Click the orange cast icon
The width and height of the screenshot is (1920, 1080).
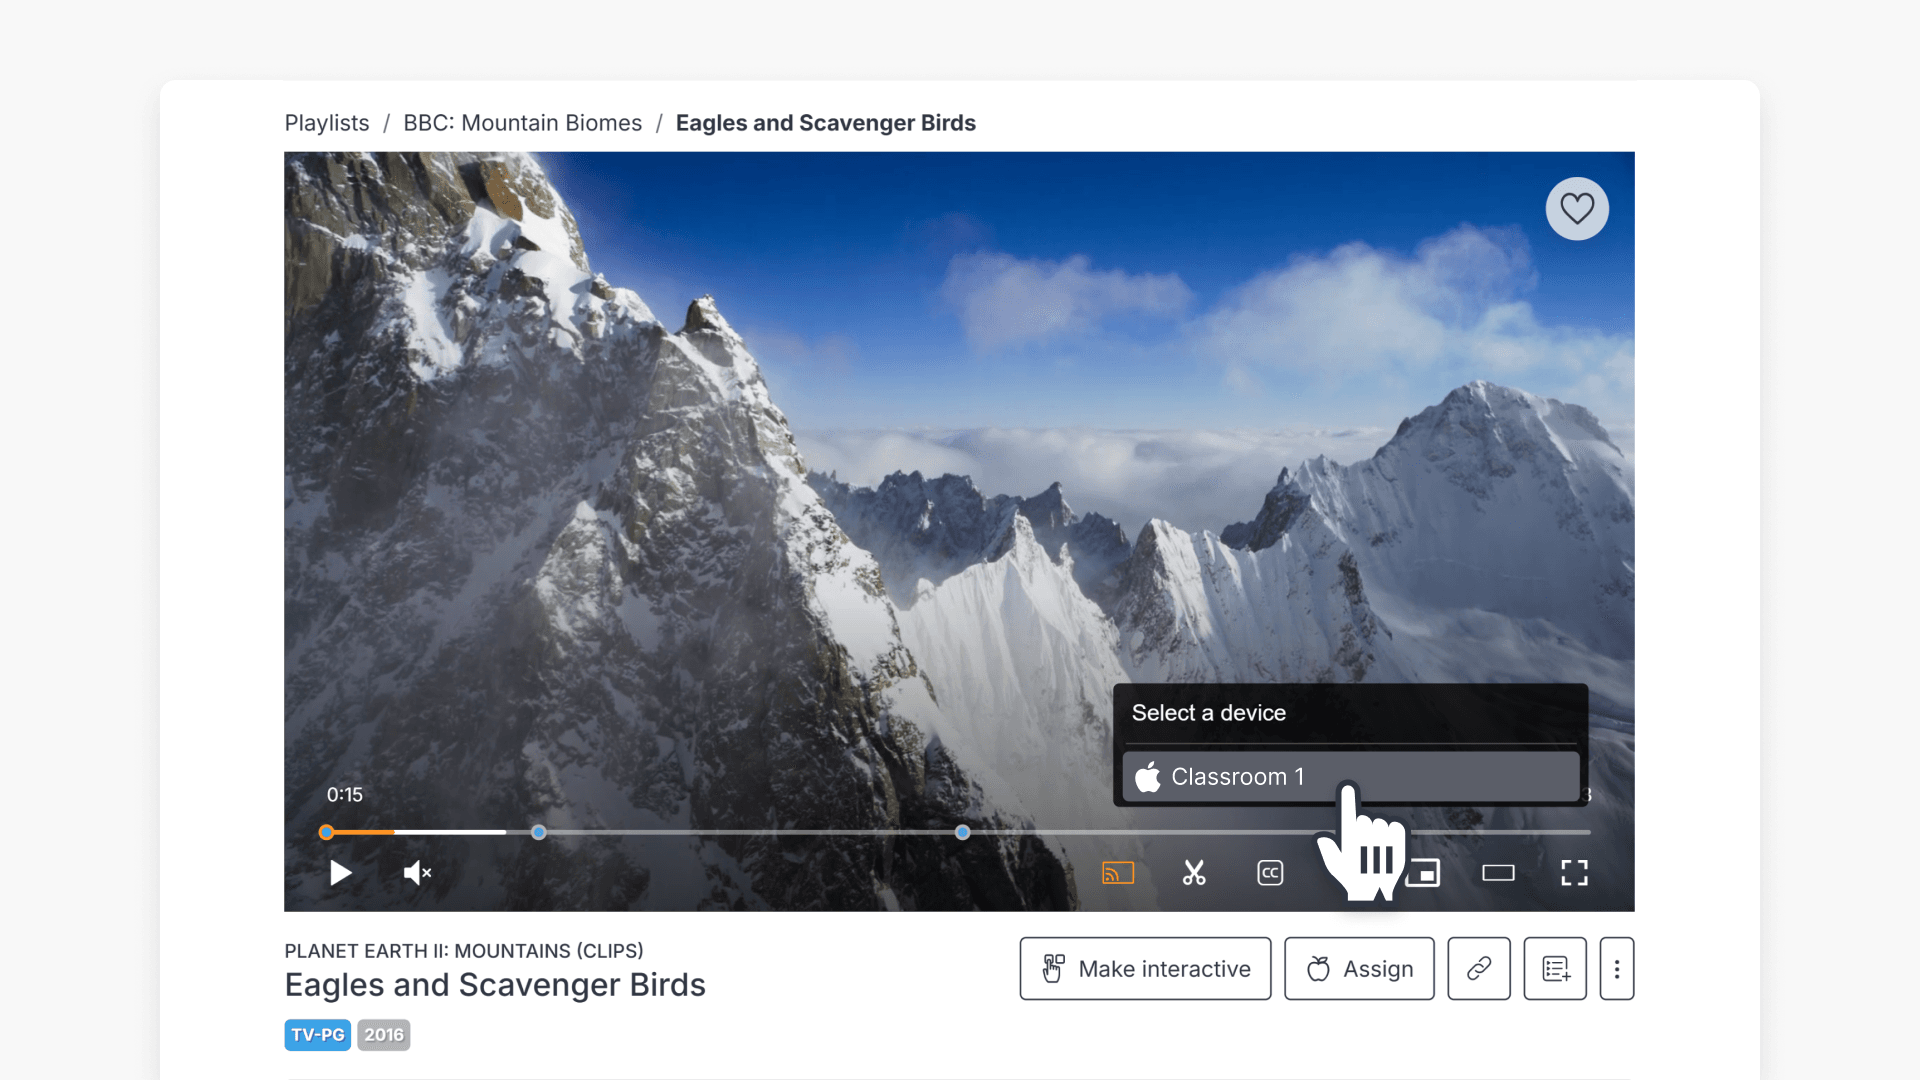tap(1117, 873)
